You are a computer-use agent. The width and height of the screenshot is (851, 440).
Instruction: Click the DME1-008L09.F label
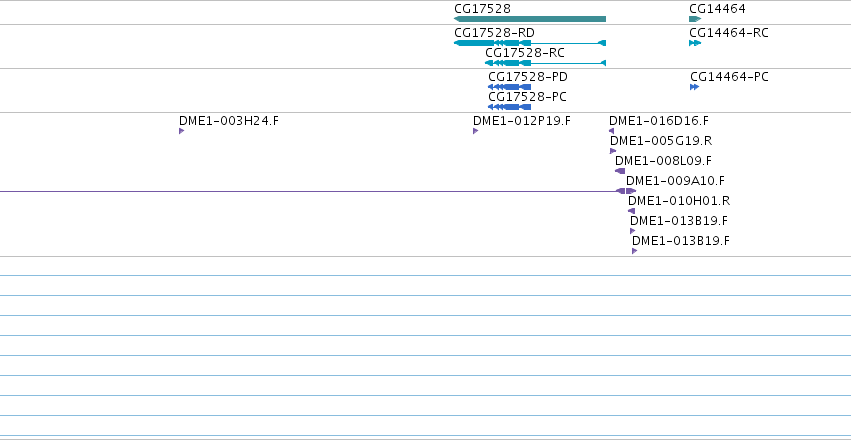pyautogui.click(x=663, y=161)
